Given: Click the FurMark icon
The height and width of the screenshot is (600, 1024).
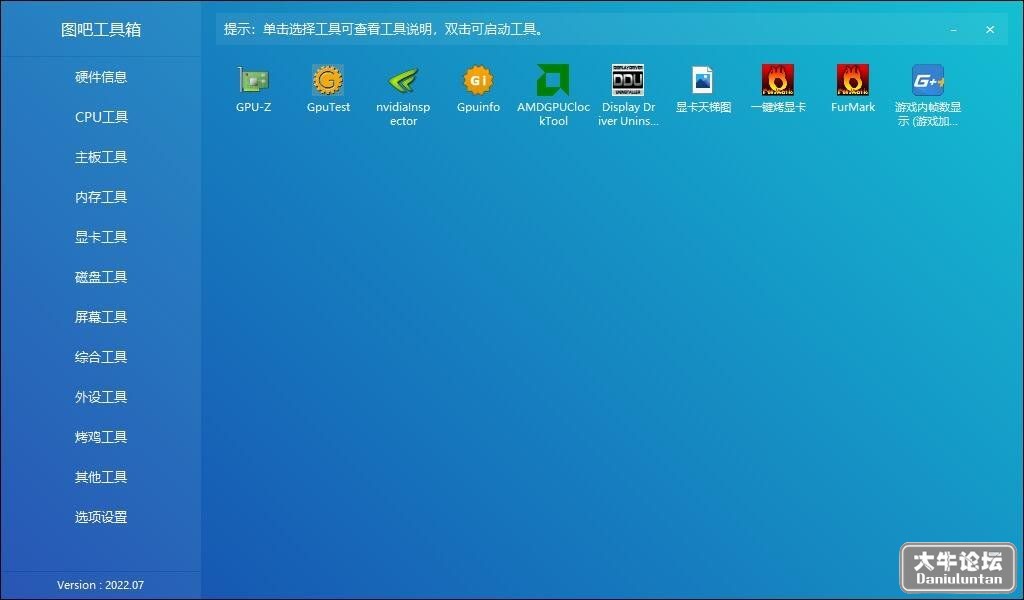Looking at the screenshot, I should pyautogui.click(x=853, y=80).
